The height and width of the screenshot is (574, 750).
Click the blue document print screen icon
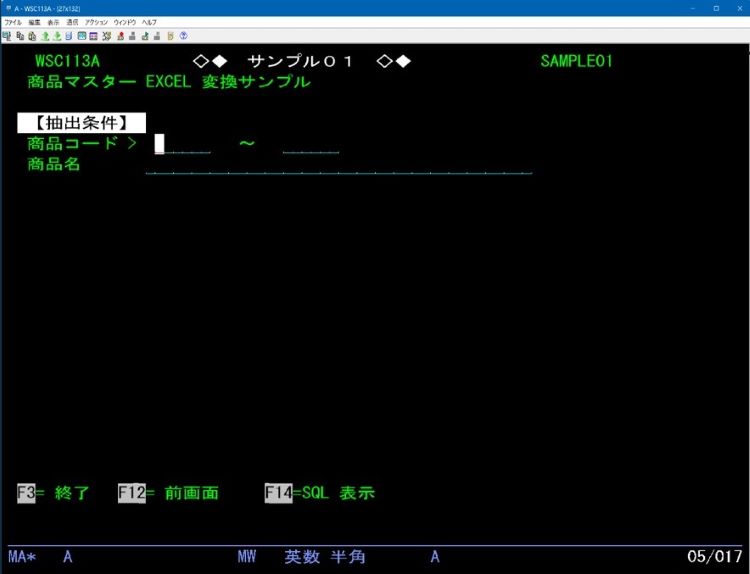click(x=69, y=35)
